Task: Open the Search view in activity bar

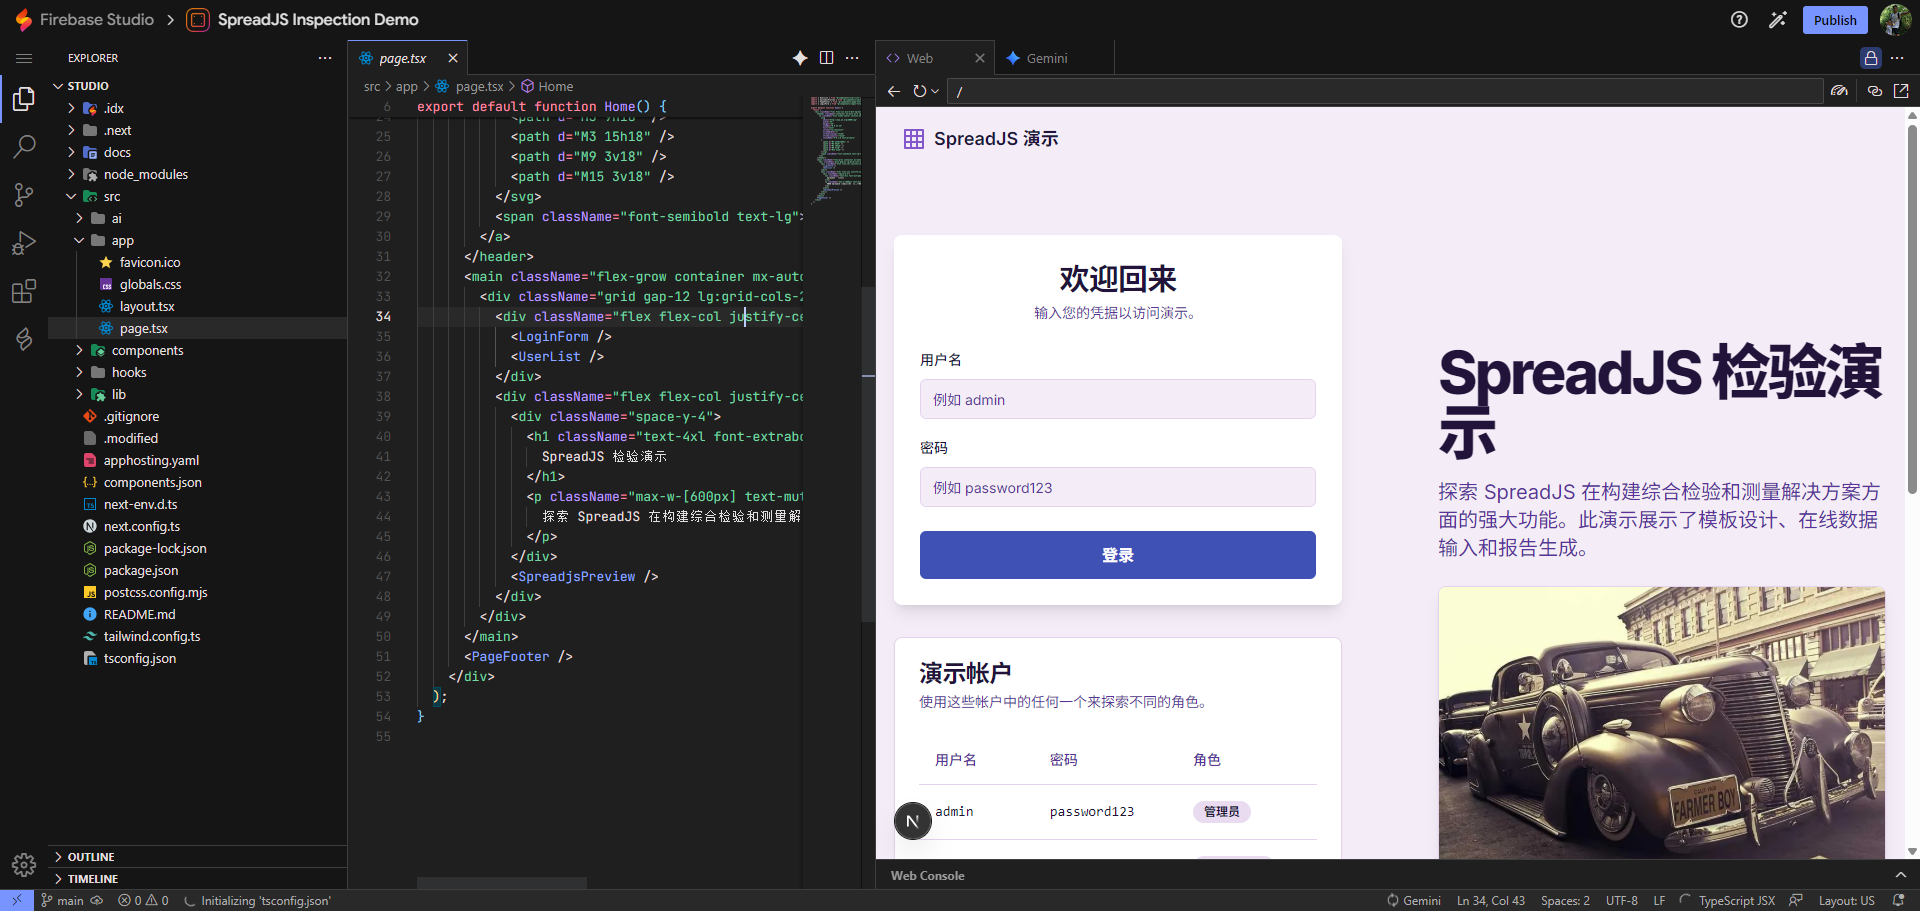Action: (24, 147)
